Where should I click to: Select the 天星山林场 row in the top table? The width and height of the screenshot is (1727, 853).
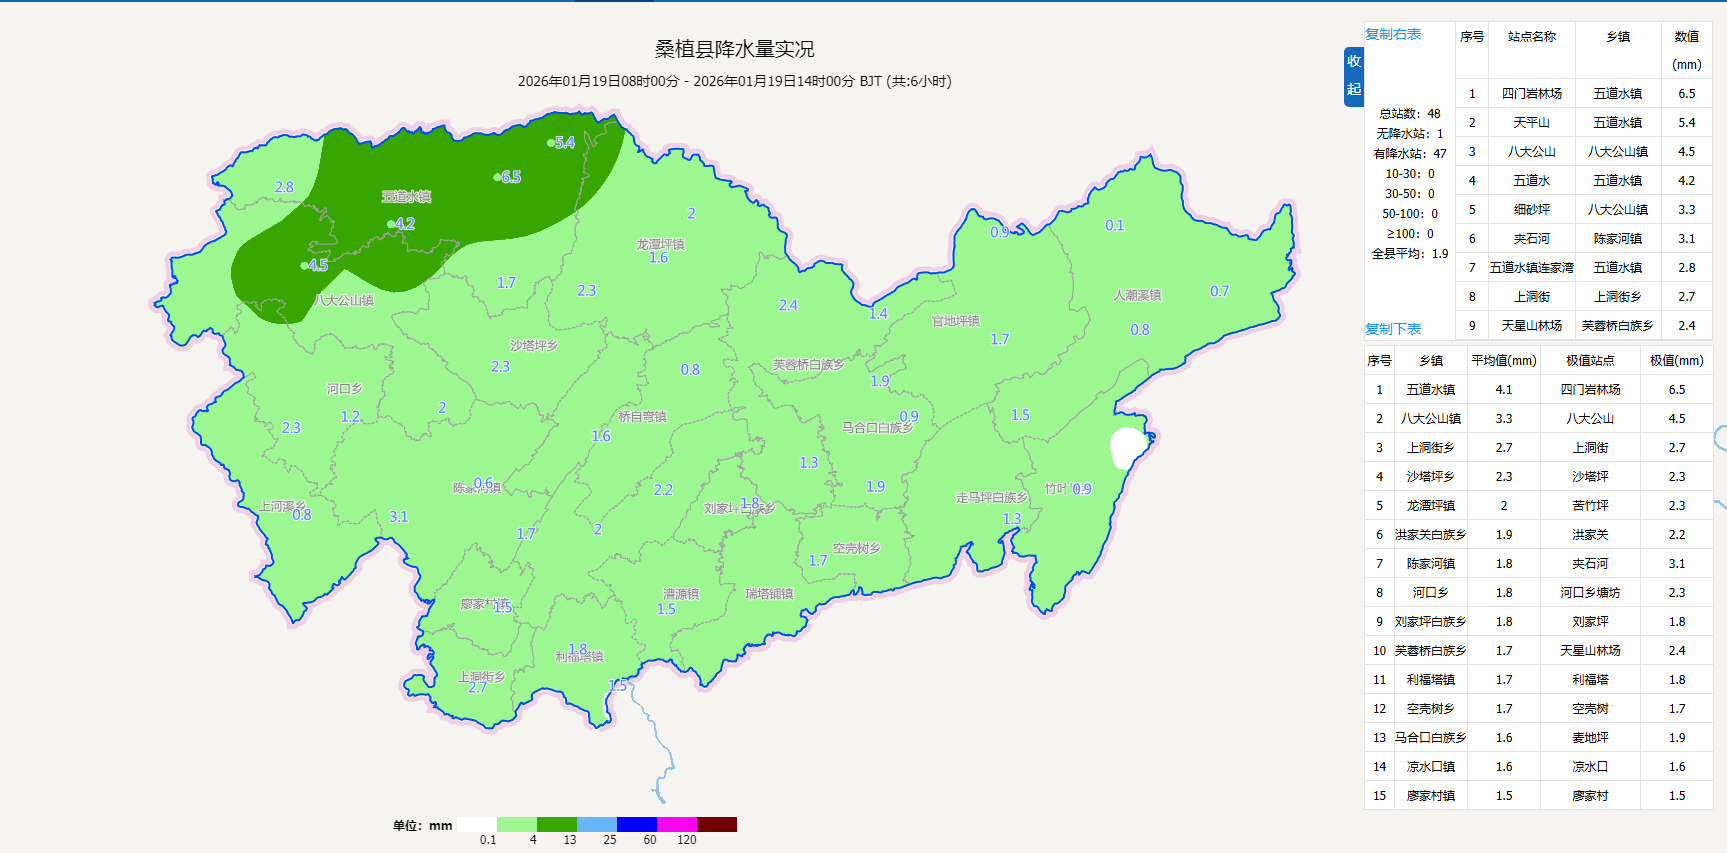[1531, 326]
